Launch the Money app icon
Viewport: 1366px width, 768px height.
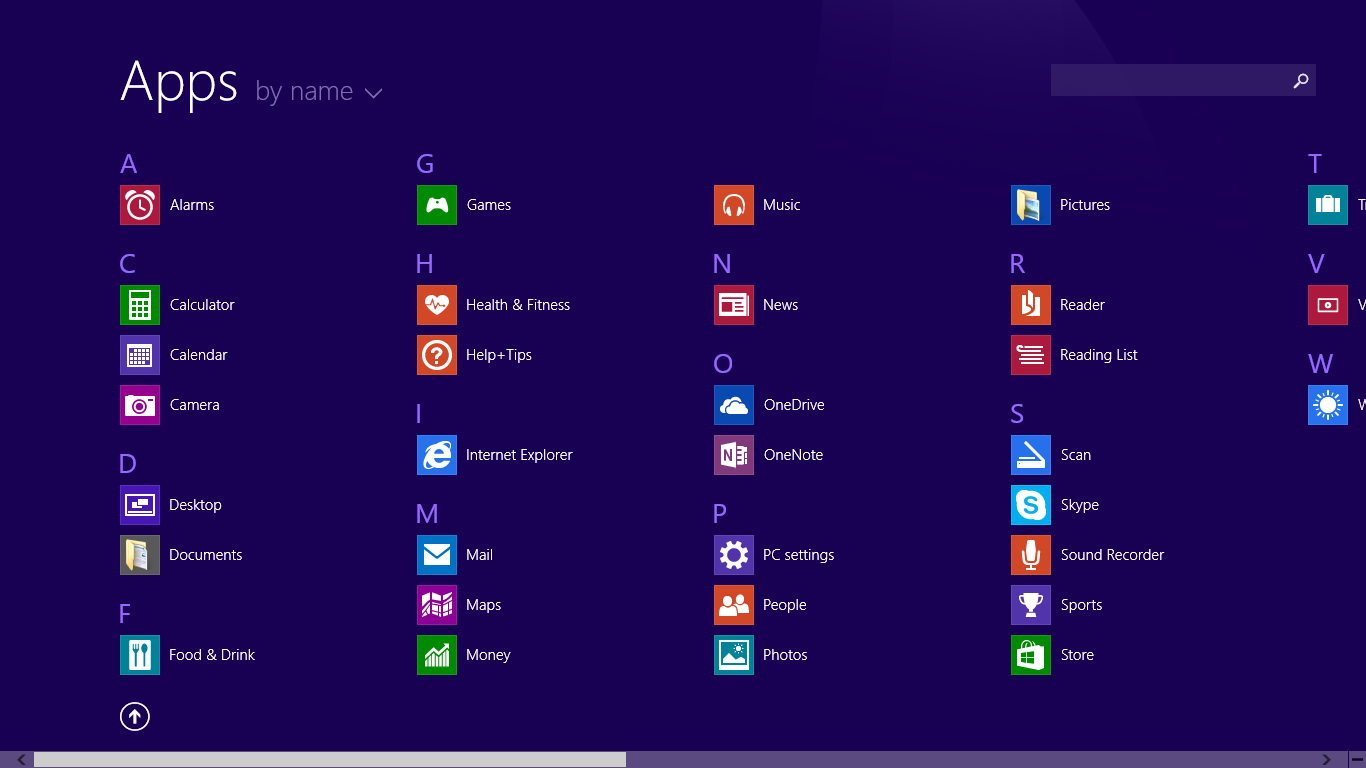click(437, 655)
